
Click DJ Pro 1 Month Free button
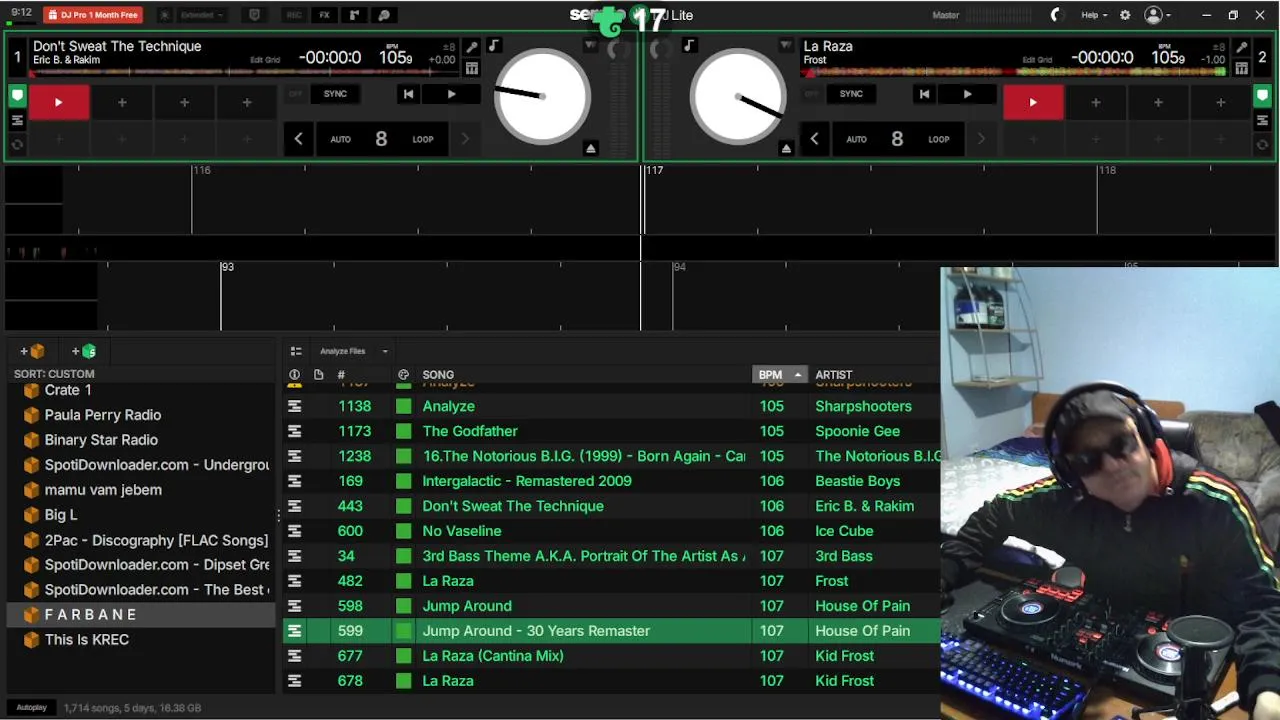tap(93, 15)
